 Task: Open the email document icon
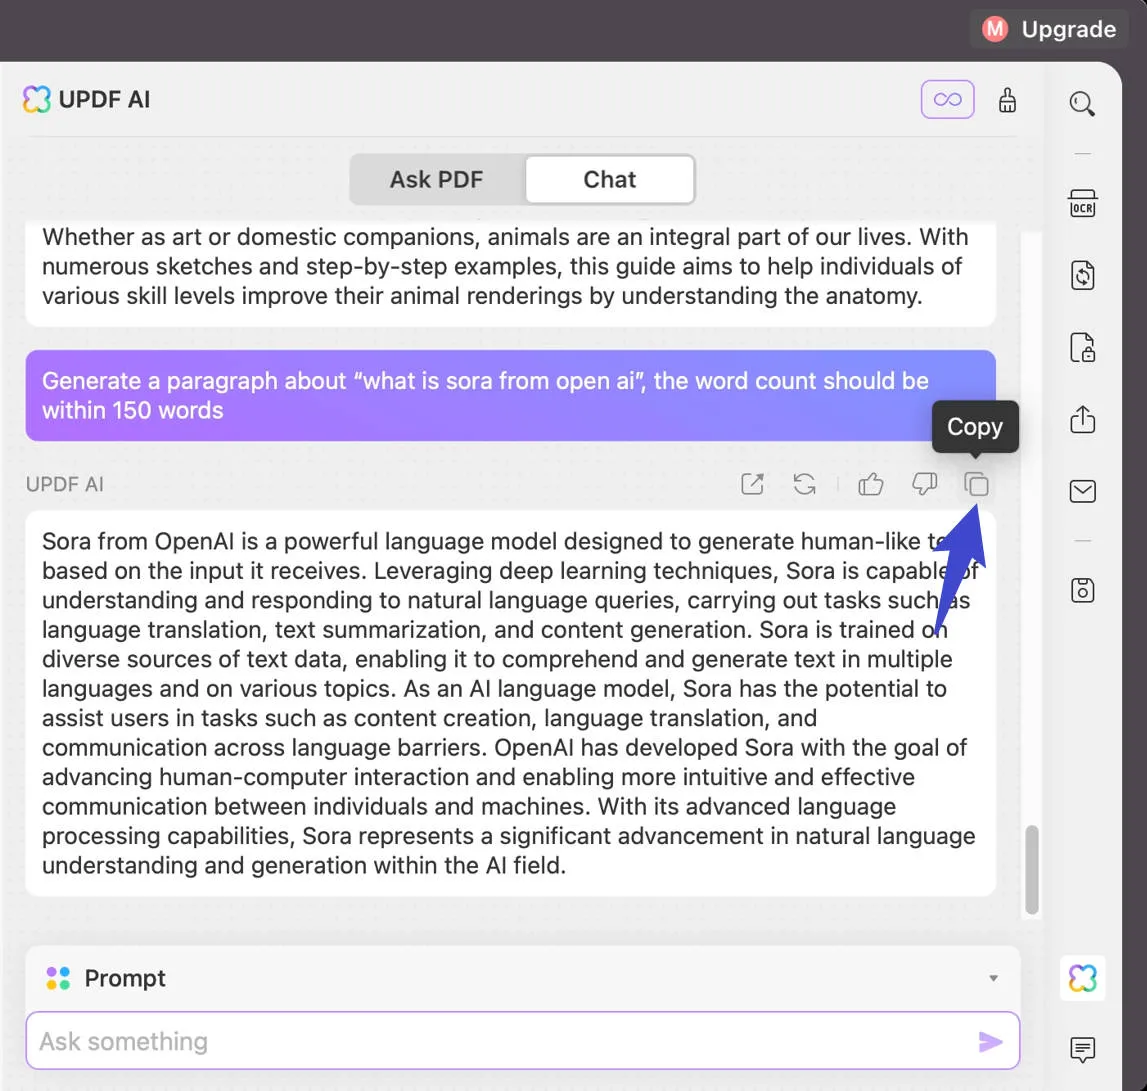pyautogui.click(x=1082, y=491)
